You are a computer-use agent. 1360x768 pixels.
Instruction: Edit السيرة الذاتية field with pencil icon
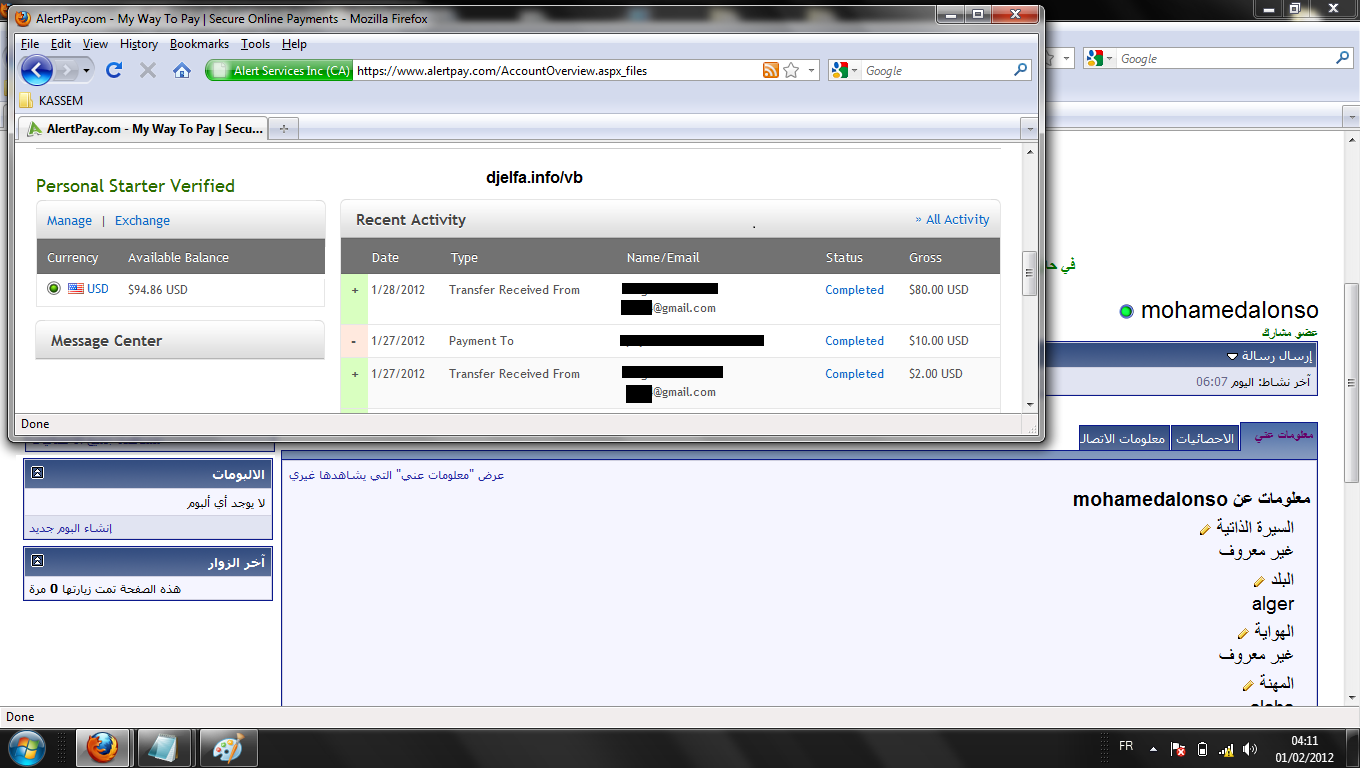(x=1206, y=530)
